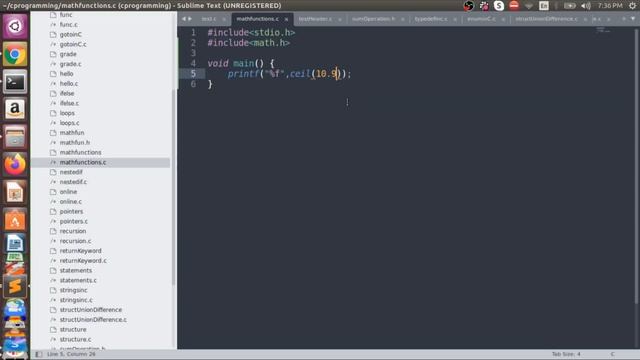Open the Amazon launcher icon
The height and width of the screenshot is (360, 640).
click(x=15, y=109)
